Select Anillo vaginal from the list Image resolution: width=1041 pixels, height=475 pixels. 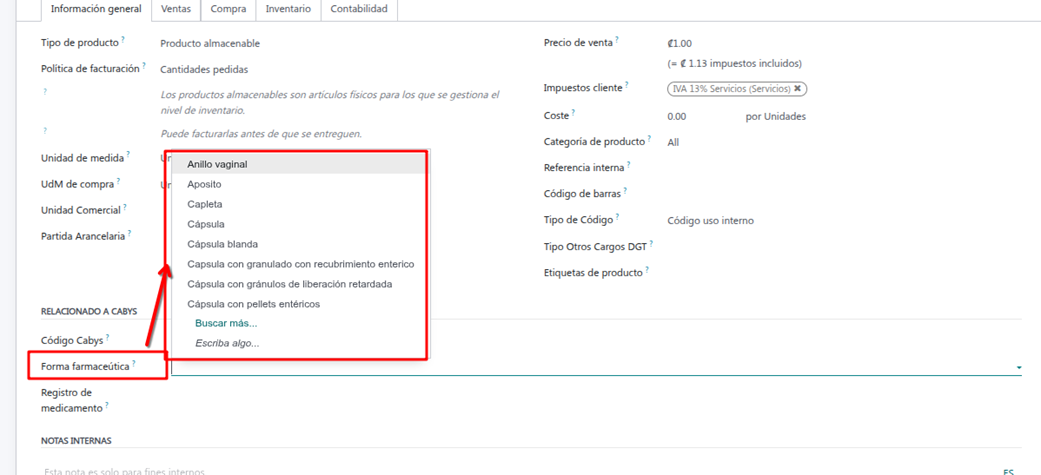[x=217, y=164]
